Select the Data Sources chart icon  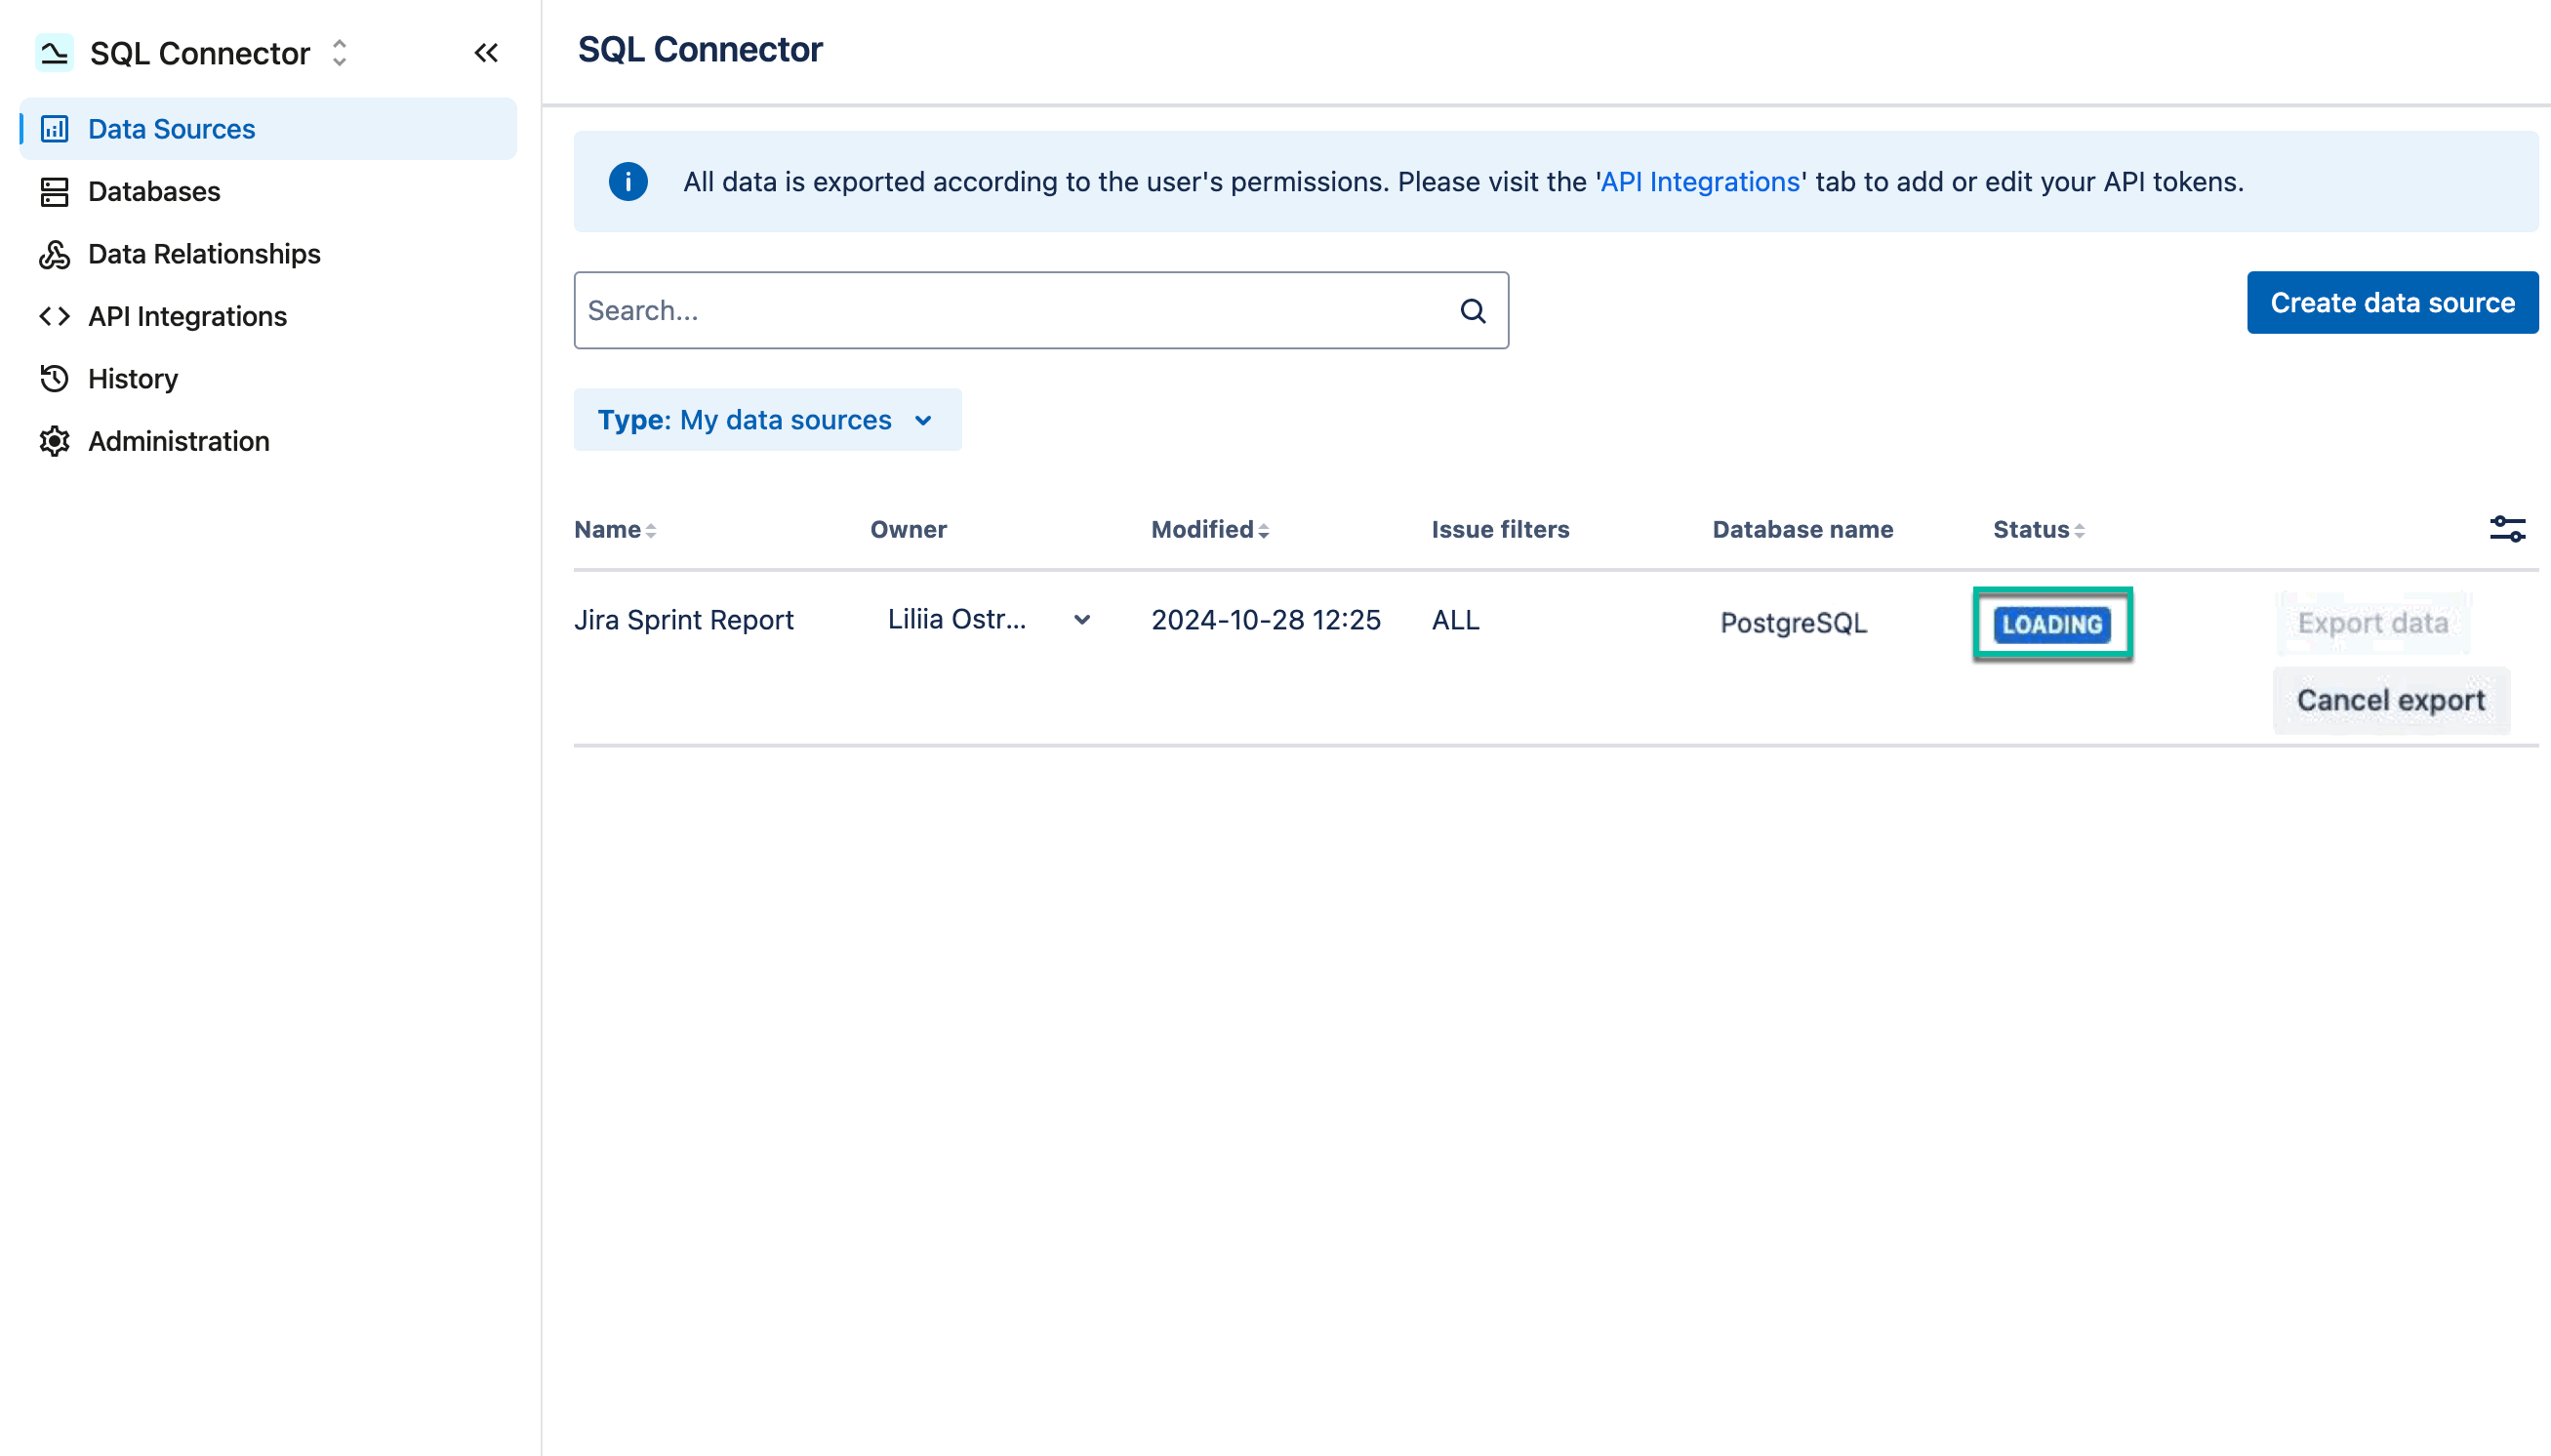point(55,128)
